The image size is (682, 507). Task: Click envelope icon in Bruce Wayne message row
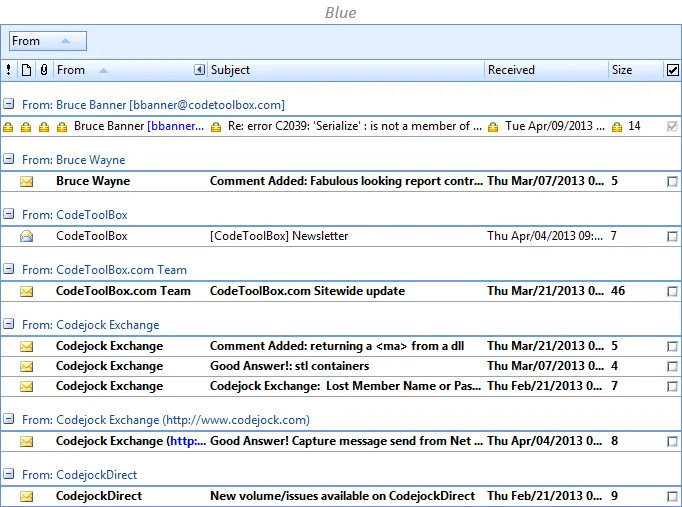27,181
